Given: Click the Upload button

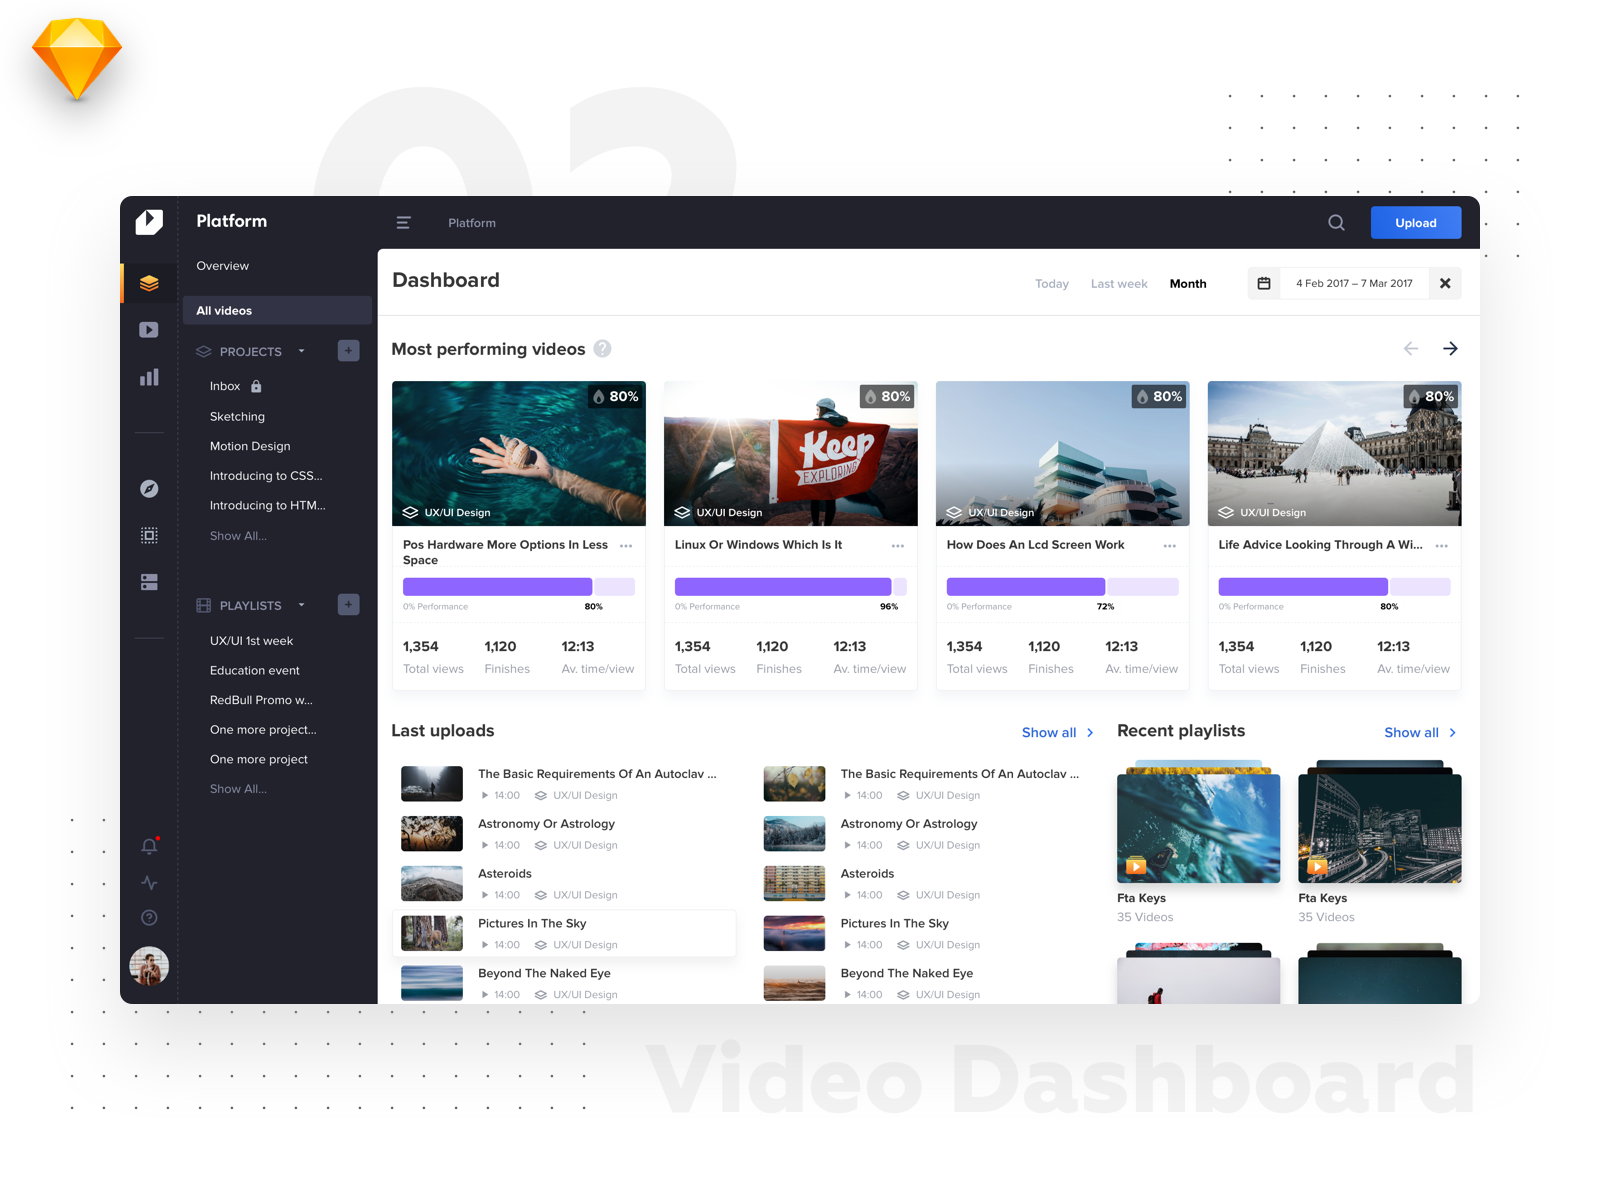Looking at the screenshot, I should (1415, 222).
